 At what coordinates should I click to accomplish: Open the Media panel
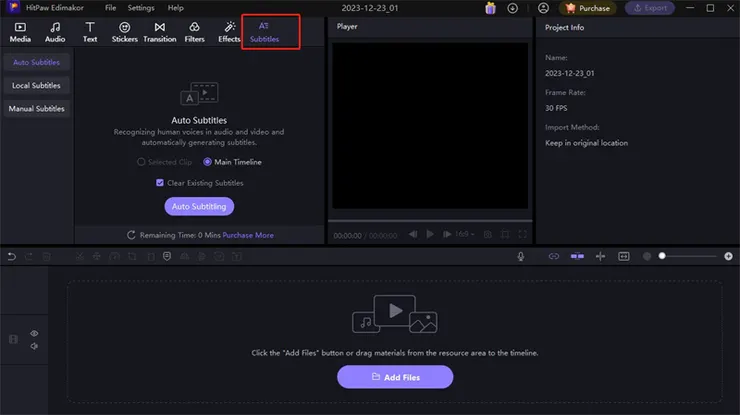[x=20, y=32]
